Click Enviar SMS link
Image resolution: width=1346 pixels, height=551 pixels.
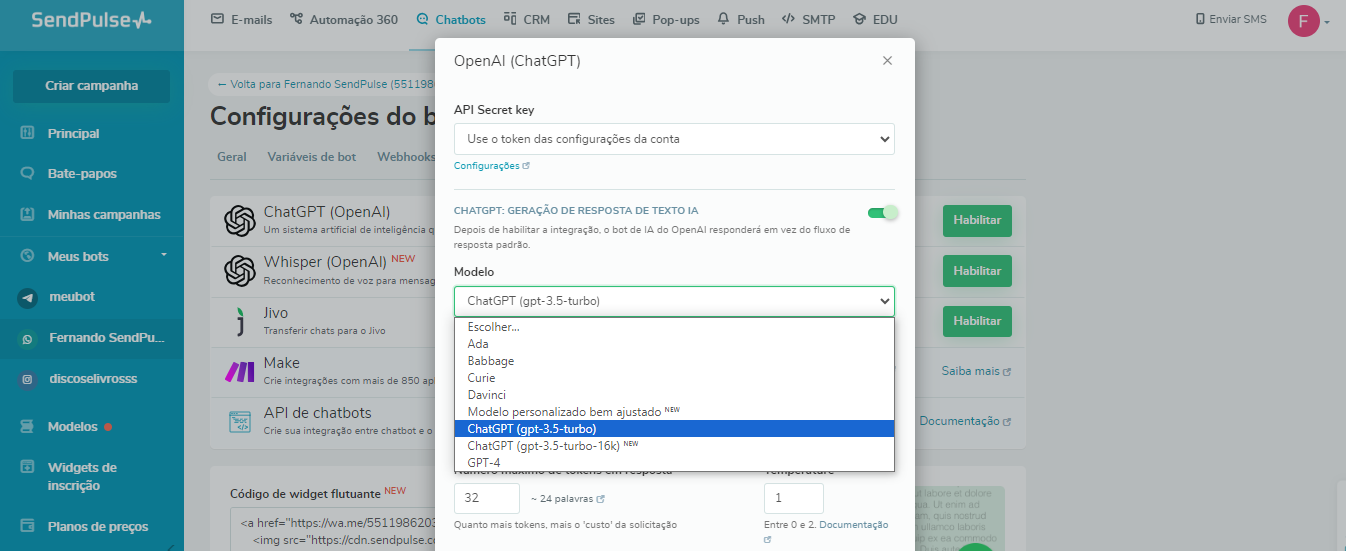1230,19
